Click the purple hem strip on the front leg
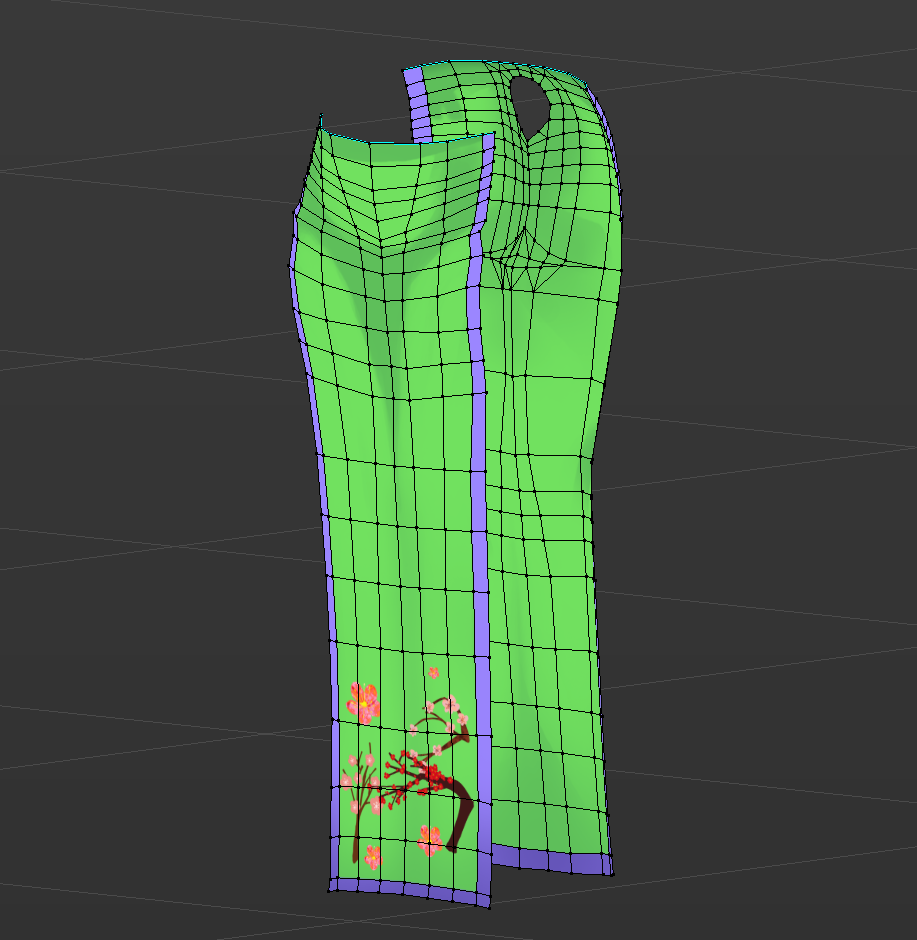This screenshot has height=940, width=917. pos(410,891)
